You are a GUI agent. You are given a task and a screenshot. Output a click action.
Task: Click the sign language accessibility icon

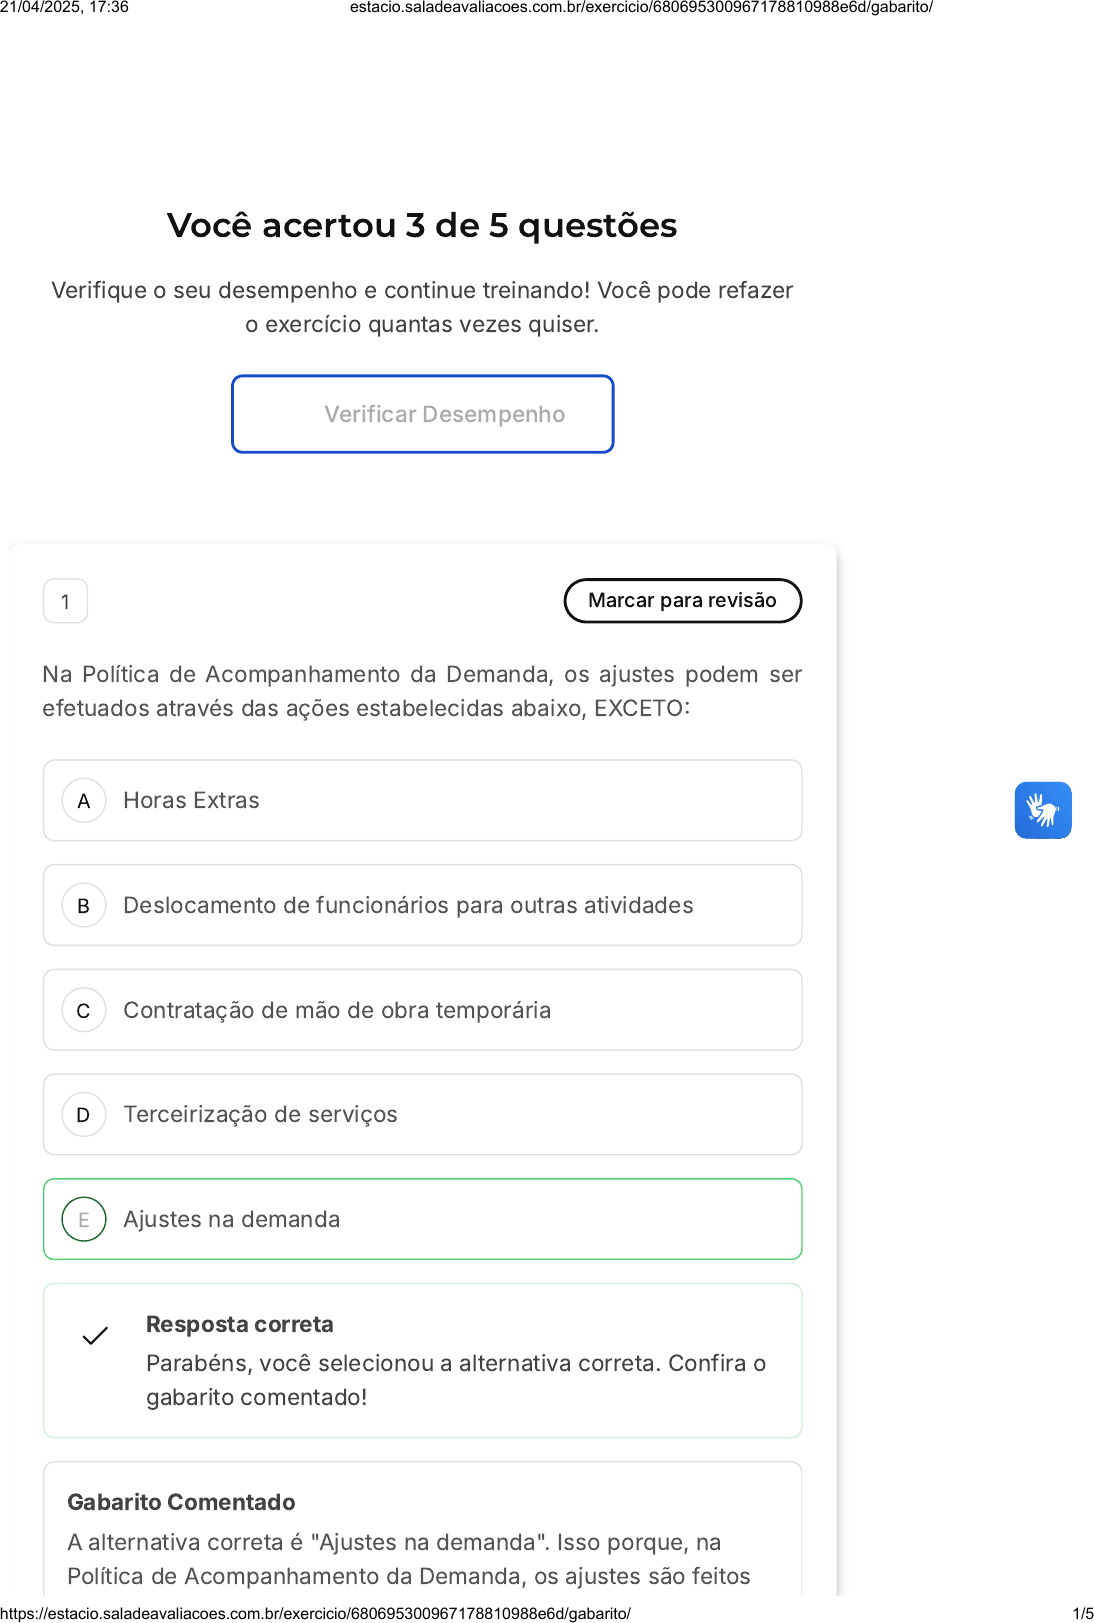(1042, 810)
